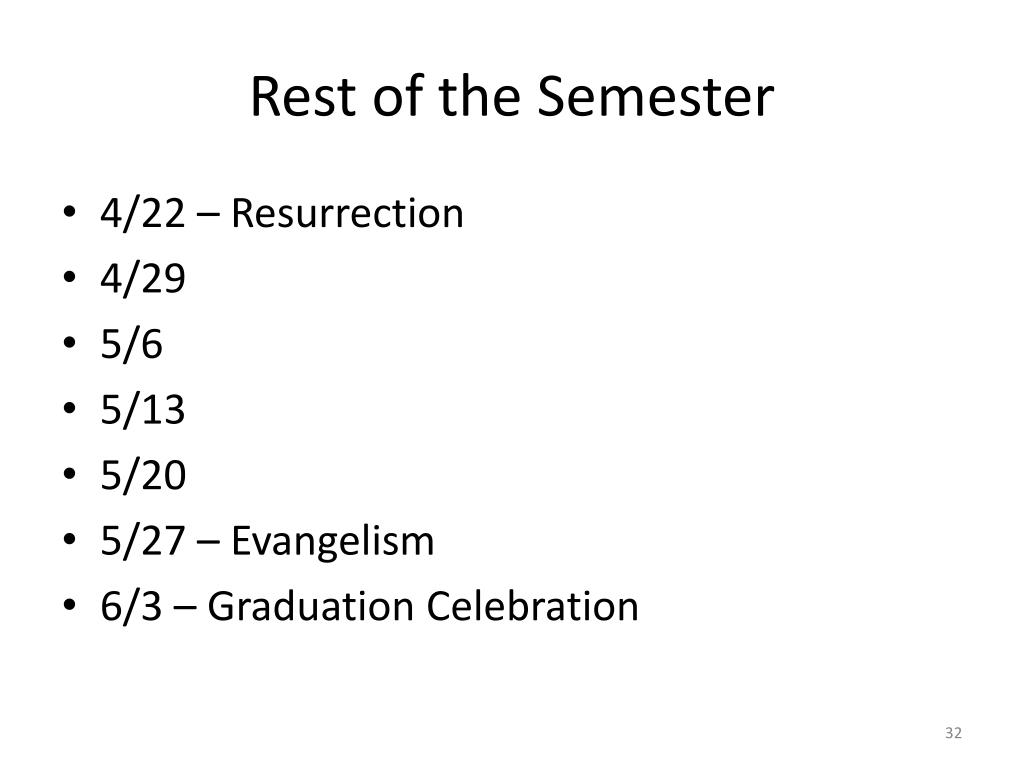Click the 4/22 date text
This screenshot has height=768, width=1024.
coord(143,214)
